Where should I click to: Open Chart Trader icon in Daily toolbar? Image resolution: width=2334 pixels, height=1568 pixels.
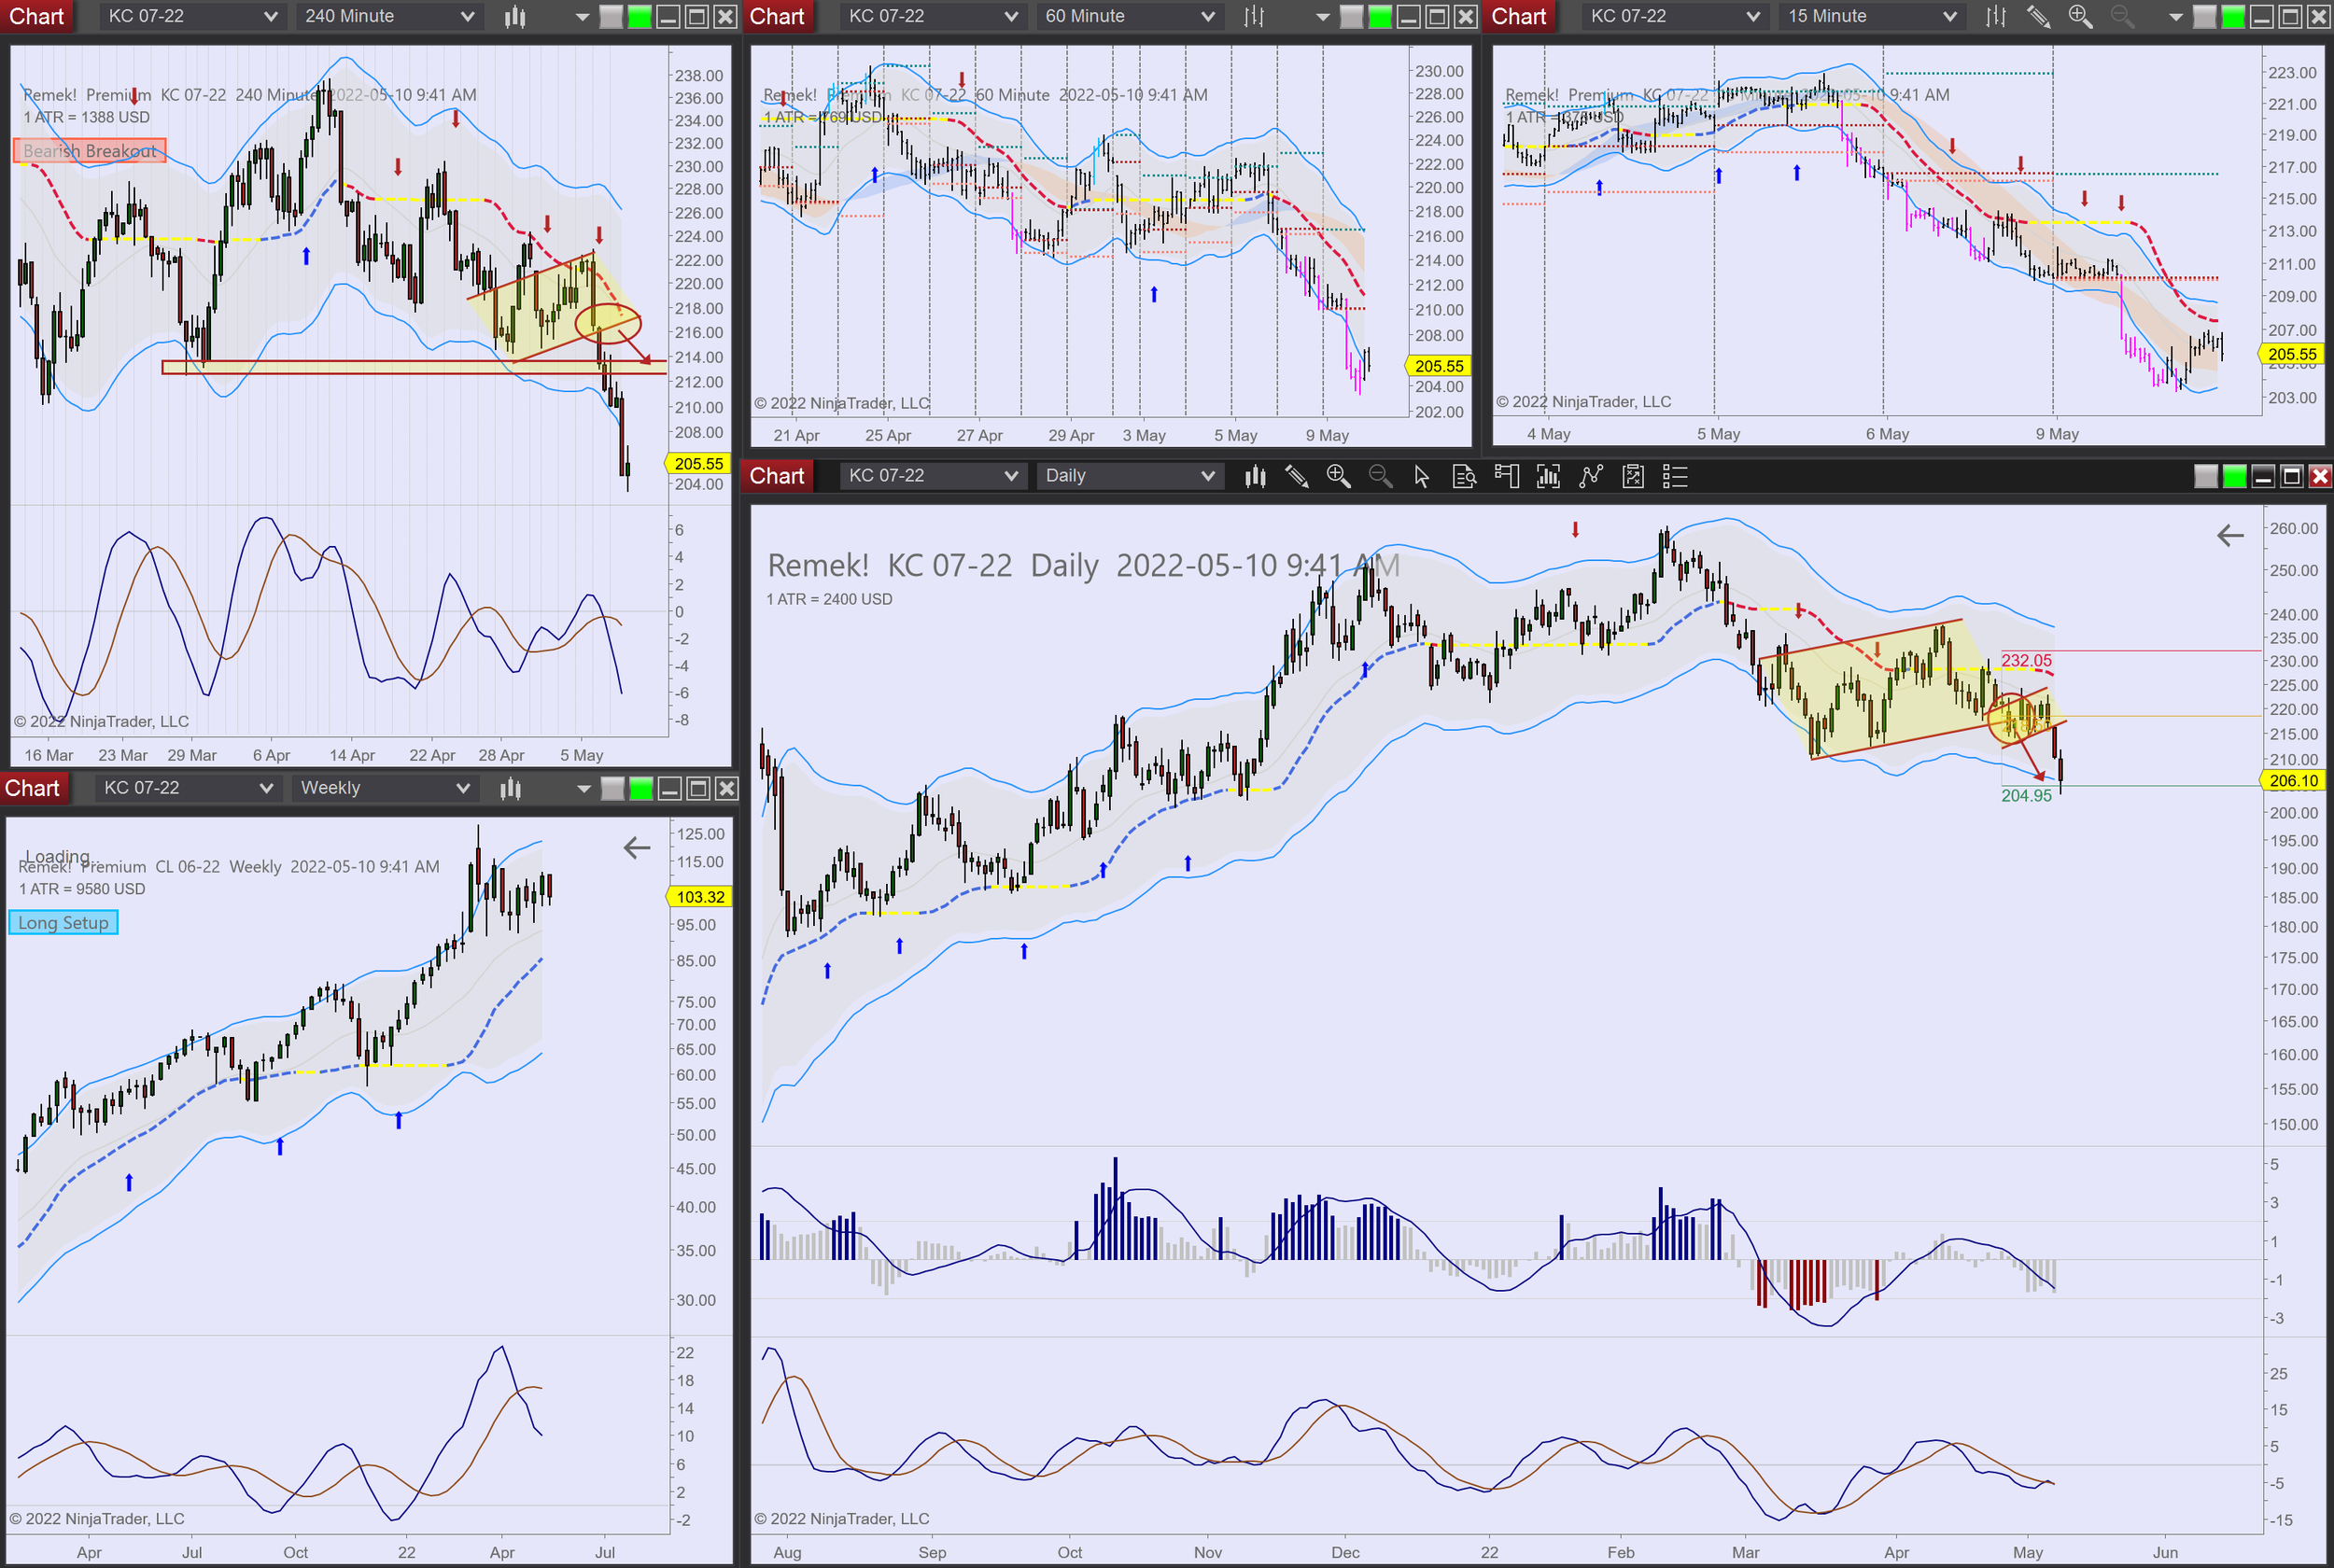(x=1506, y=476)
